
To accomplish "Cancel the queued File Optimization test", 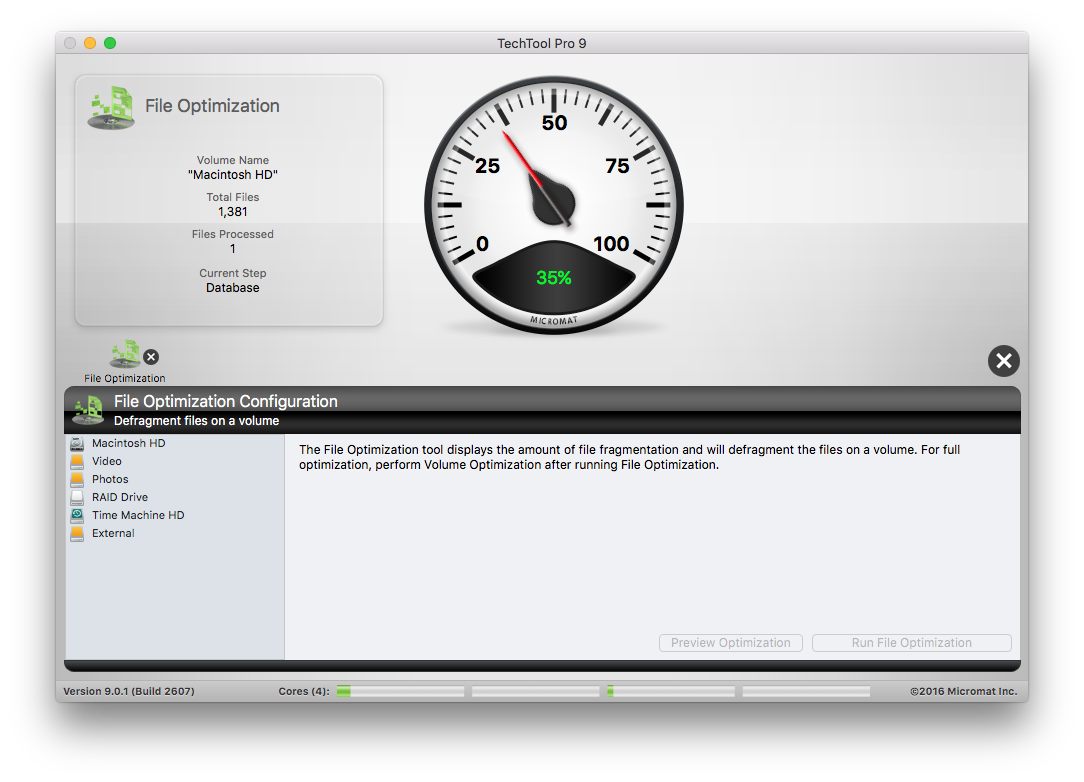I will (x=151, y=357).
